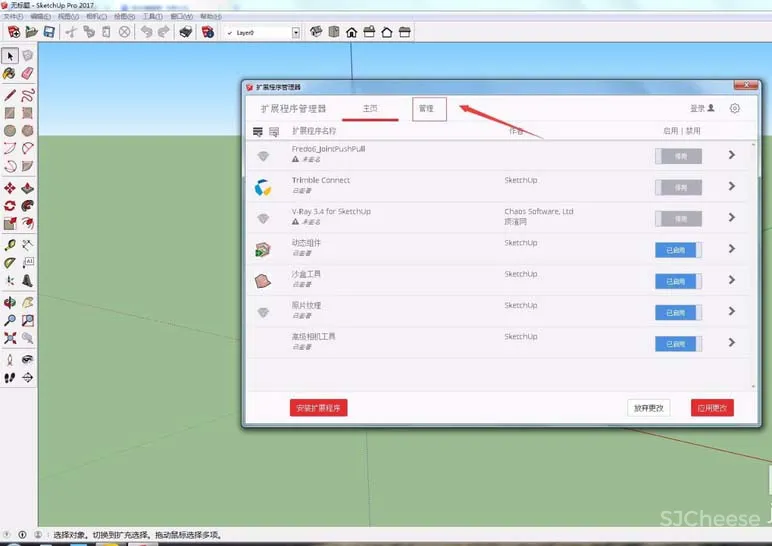772x546 pixels.
Task: Switch to the 主页 tab
Action: pos(370,108)
